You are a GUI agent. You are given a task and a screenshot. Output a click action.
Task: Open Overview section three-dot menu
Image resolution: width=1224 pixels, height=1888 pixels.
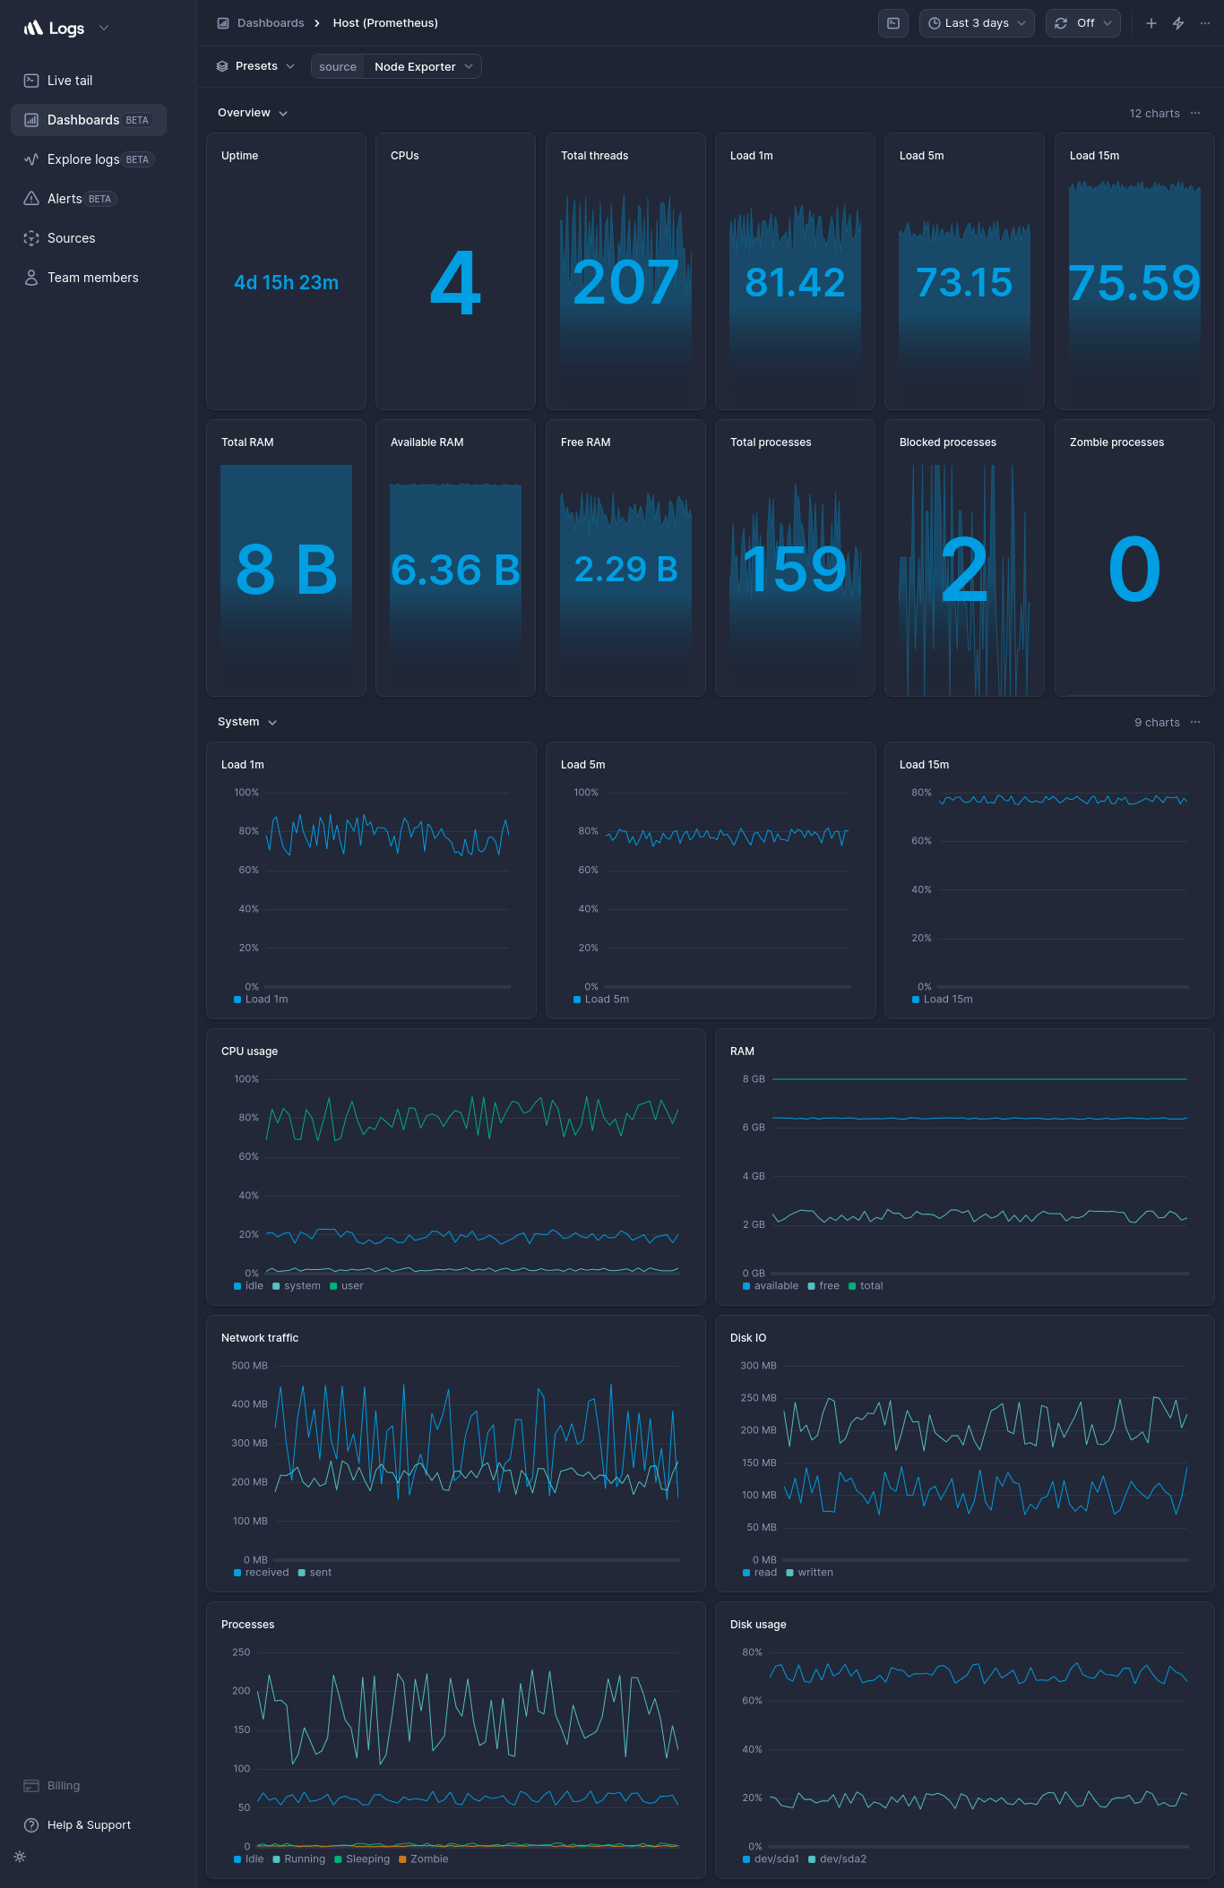[x=1195, y=113]
